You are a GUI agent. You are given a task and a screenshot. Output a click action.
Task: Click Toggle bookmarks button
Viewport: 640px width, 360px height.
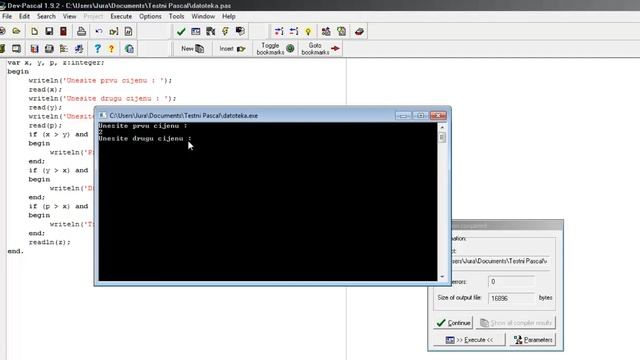click(x=276, y=49)
